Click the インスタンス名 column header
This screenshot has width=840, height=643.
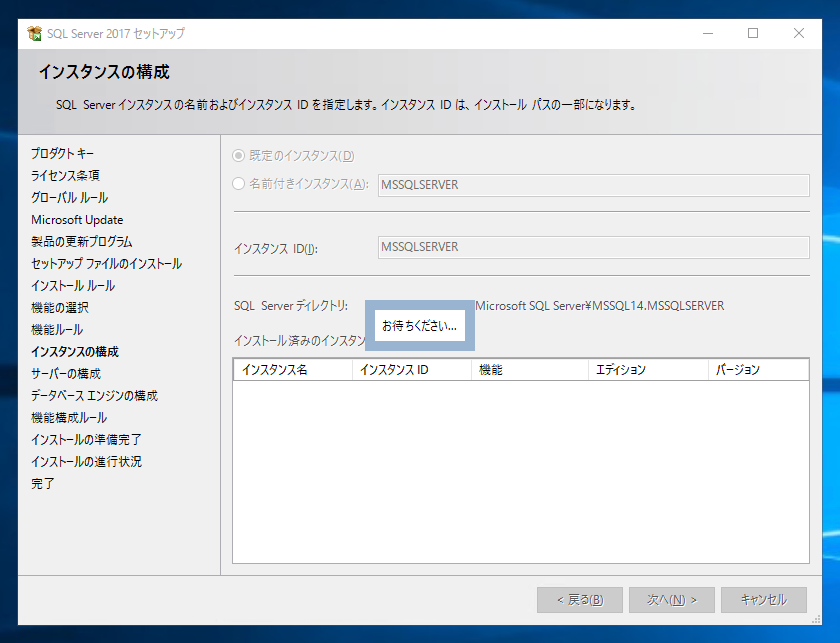point(293,370)
